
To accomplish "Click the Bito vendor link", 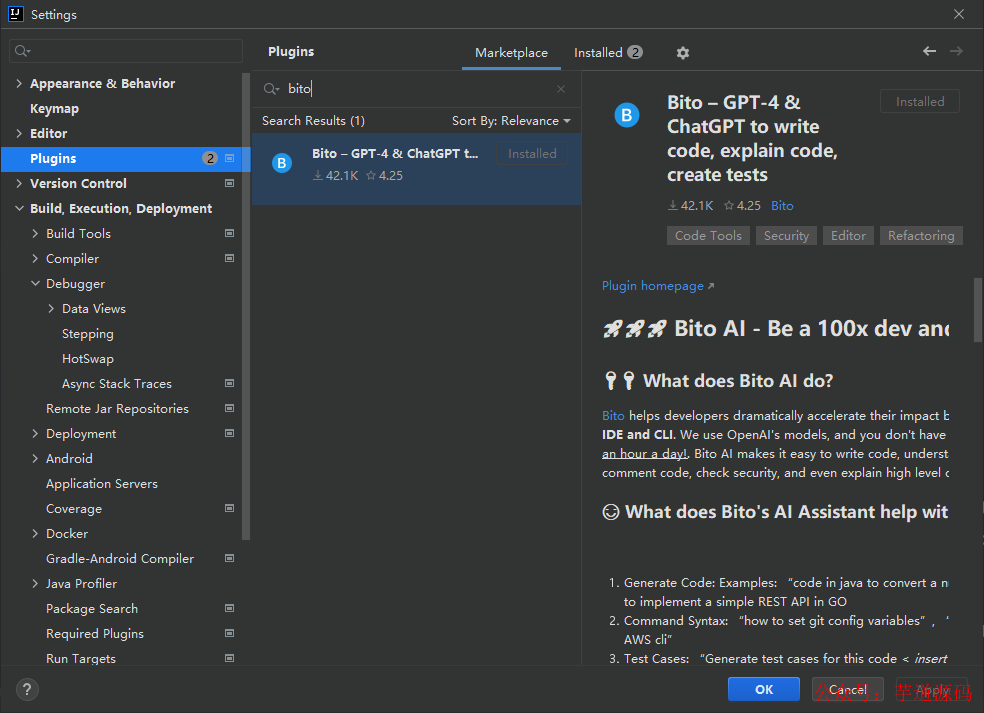I will tap(782, 206).
